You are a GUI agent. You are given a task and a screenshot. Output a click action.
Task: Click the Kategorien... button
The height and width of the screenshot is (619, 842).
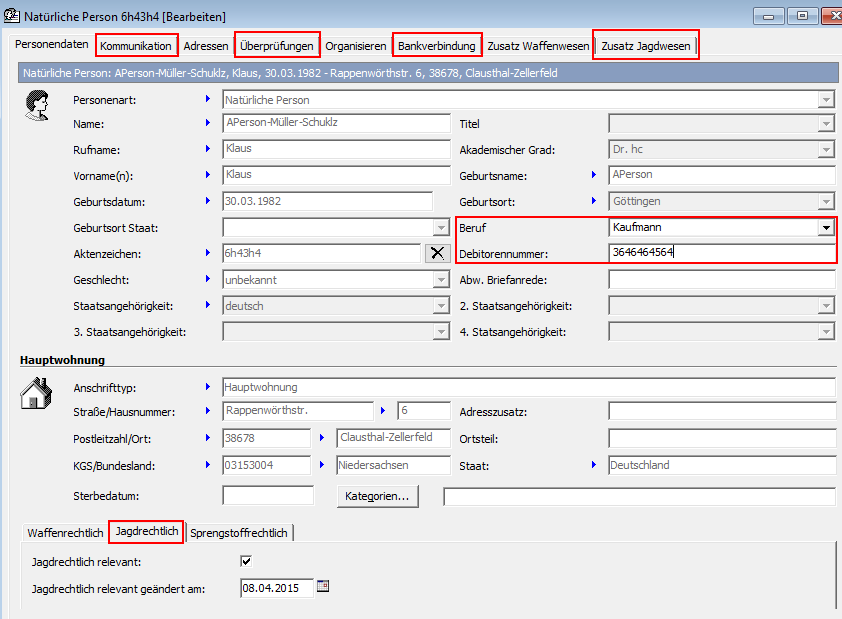(378, 496)
